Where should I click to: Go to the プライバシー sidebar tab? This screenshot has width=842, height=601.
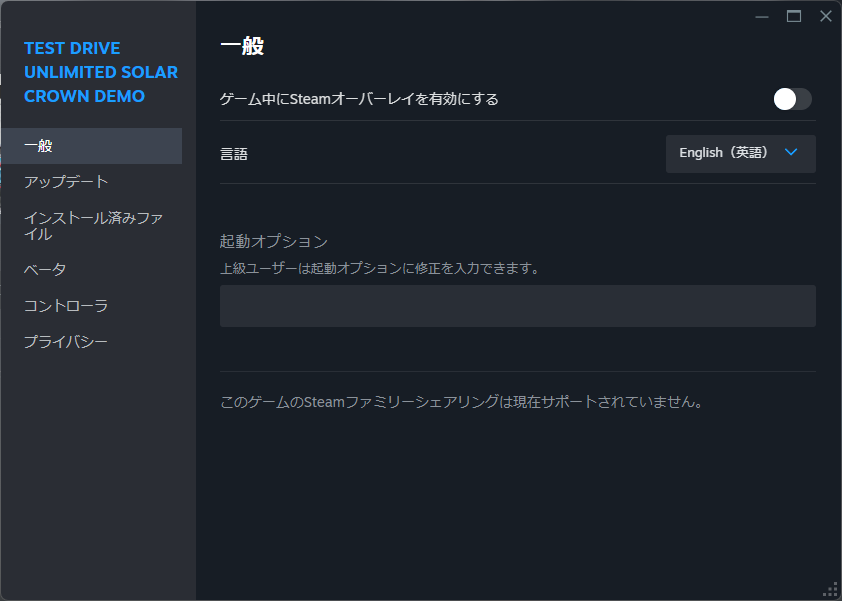coord(91,342)
